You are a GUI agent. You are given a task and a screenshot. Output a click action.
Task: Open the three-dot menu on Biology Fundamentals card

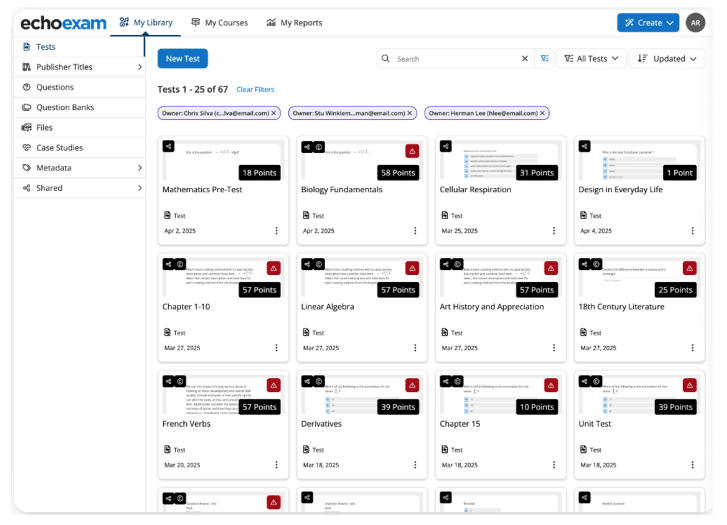point(415,230)
